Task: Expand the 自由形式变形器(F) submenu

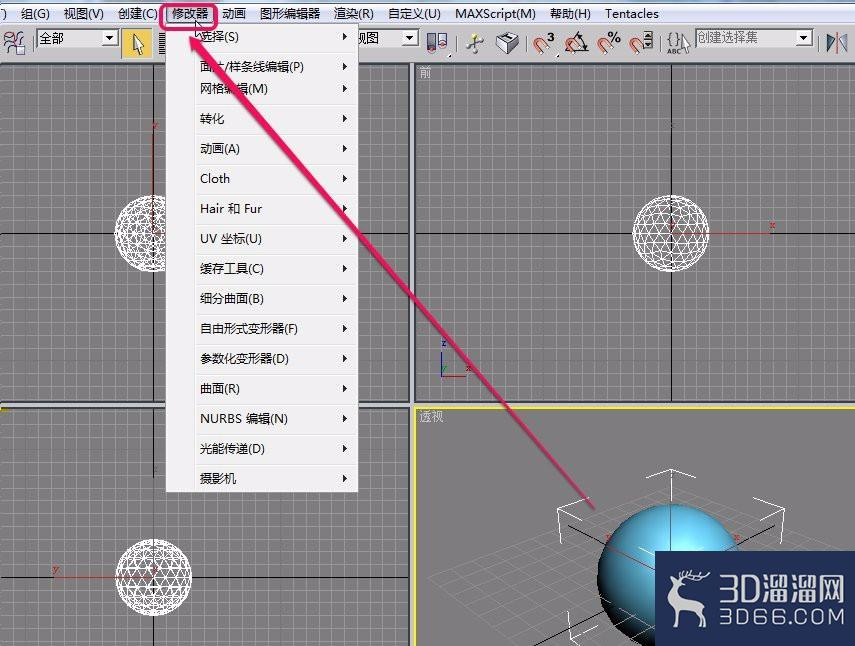Action: [262, 328]
